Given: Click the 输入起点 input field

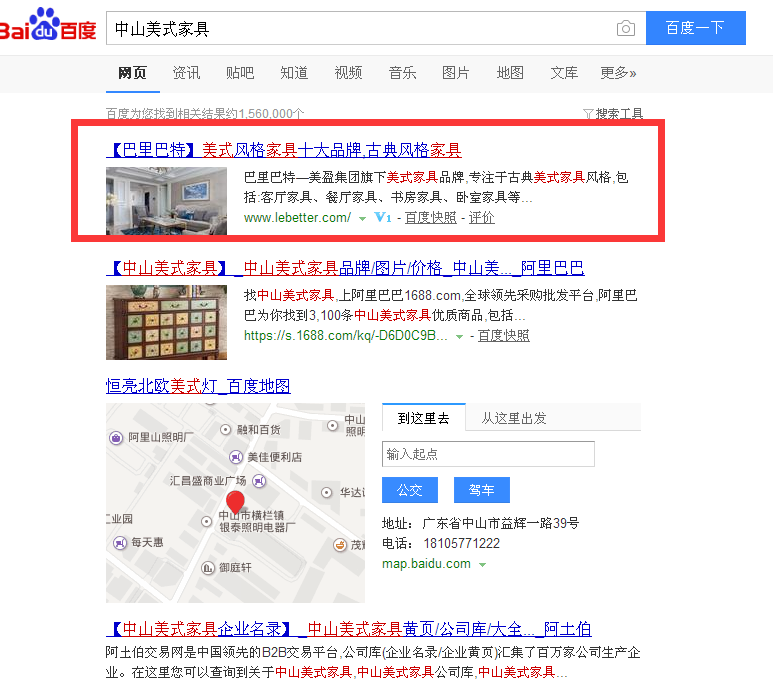Looking at the screenshot, I should [x=488, y=454].
